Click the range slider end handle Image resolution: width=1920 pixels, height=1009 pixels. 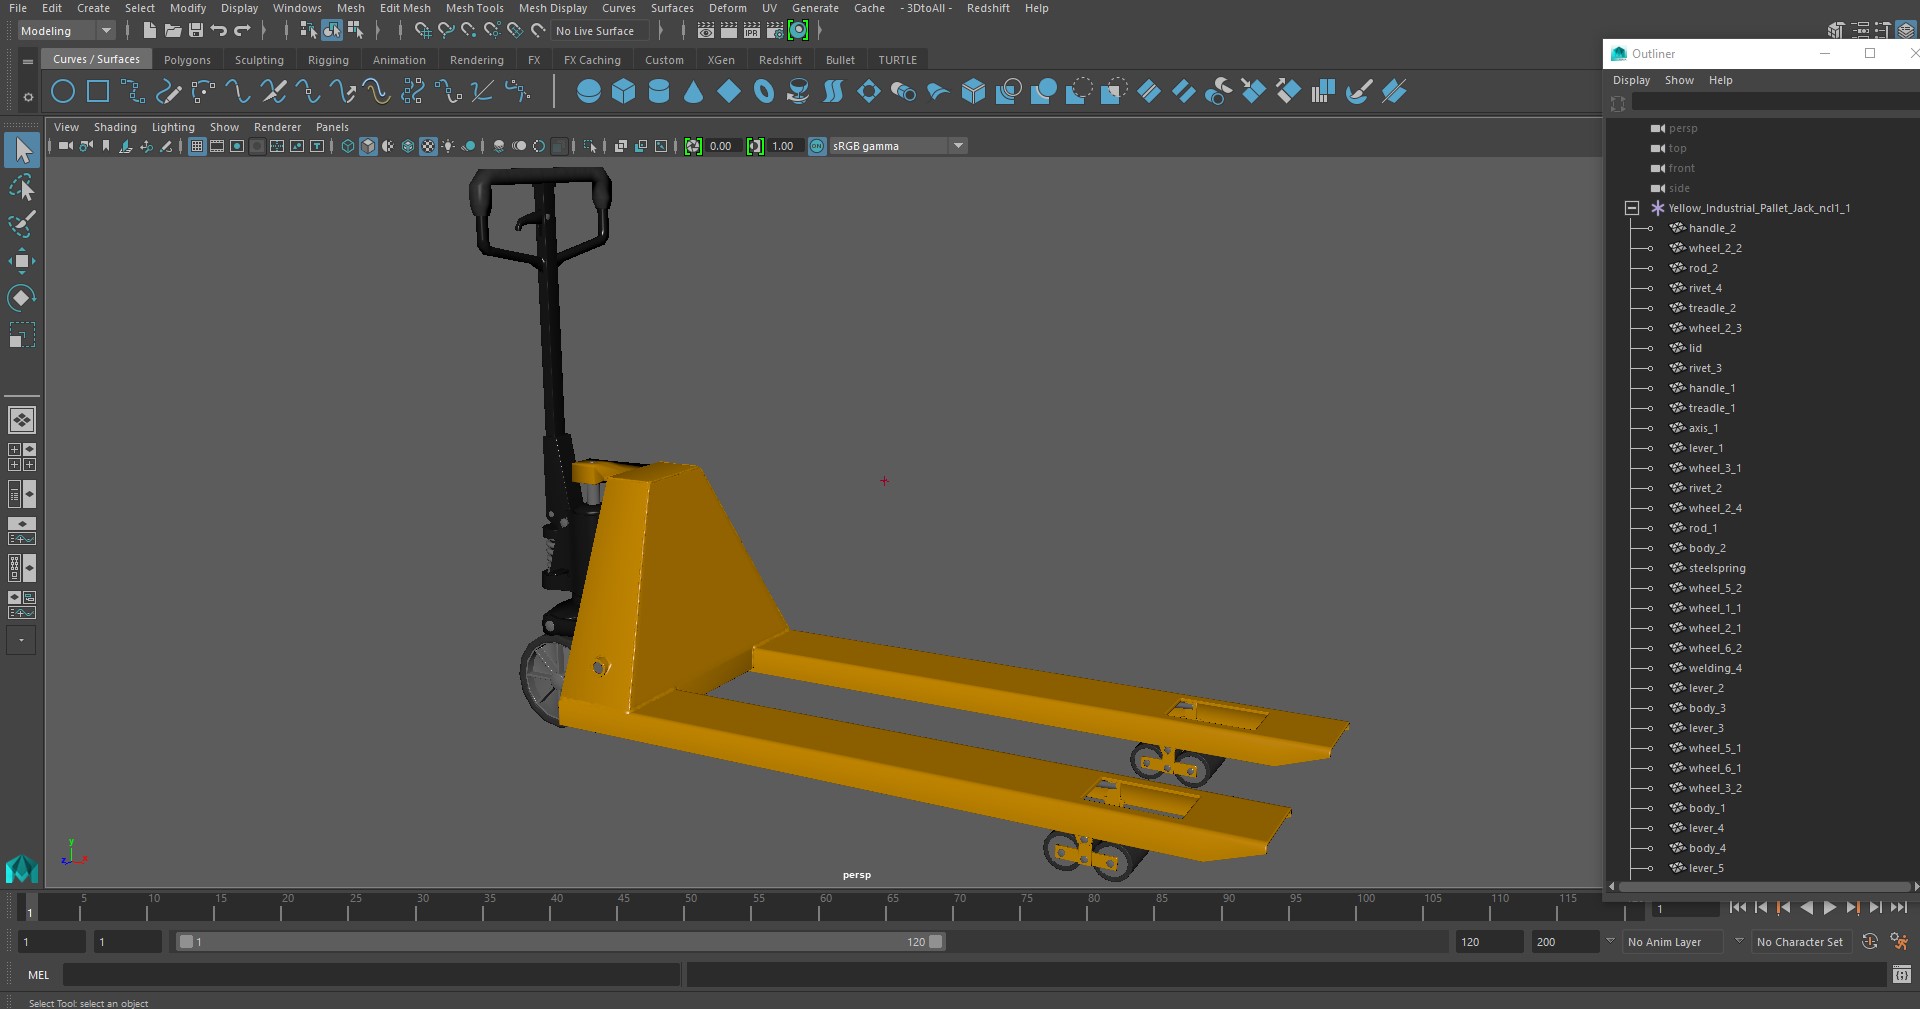click(x=936, y=942)
